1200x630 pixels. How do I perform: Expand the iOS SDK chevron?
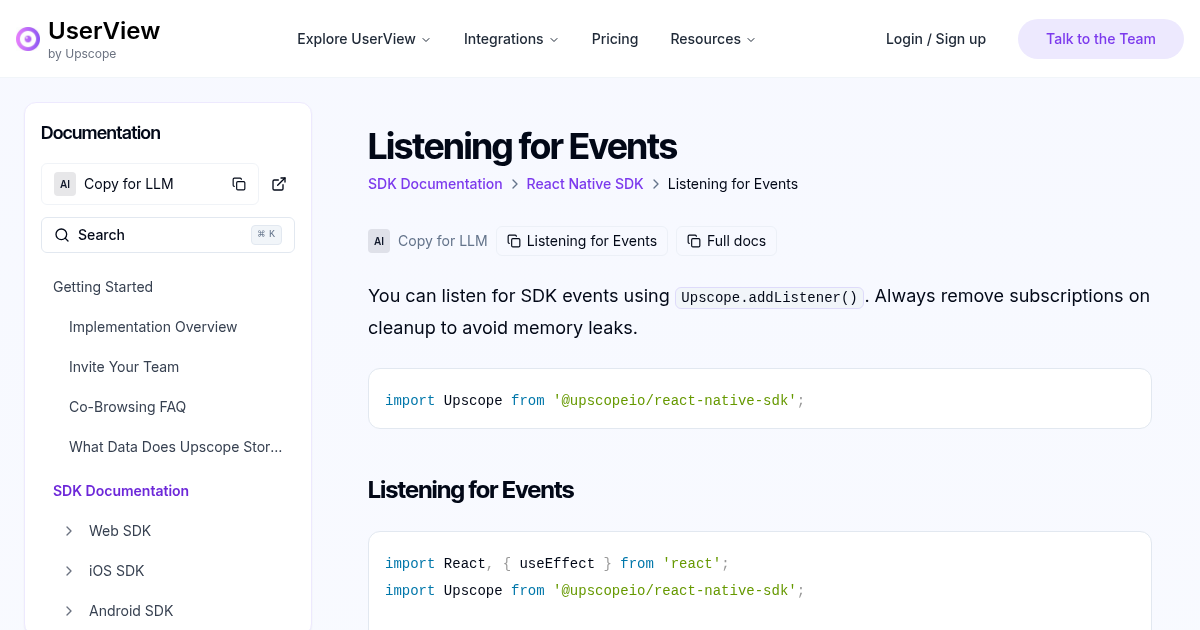(x=69, y=571)
